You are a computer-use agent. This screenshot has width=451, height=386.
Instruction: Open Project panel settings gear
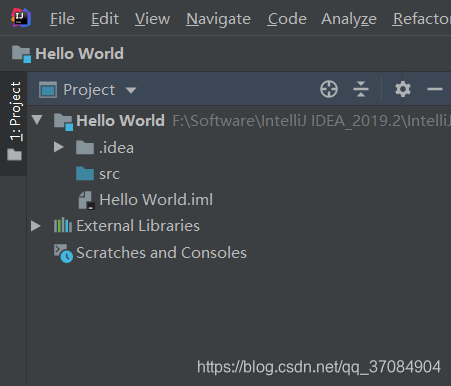[403, 89]
